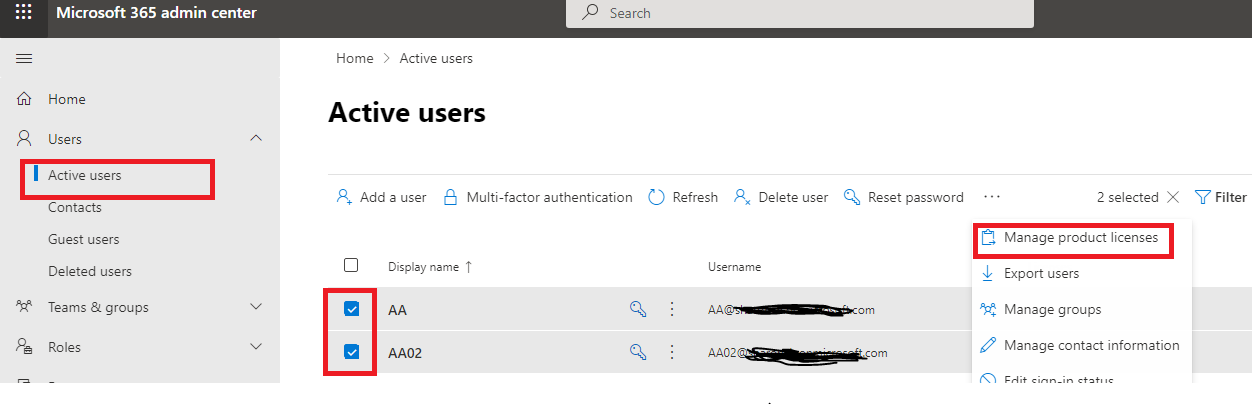This screenshot has width=1252, height=404.
Task: Open the toolbar more actions ellipsis
Action: 992,197
